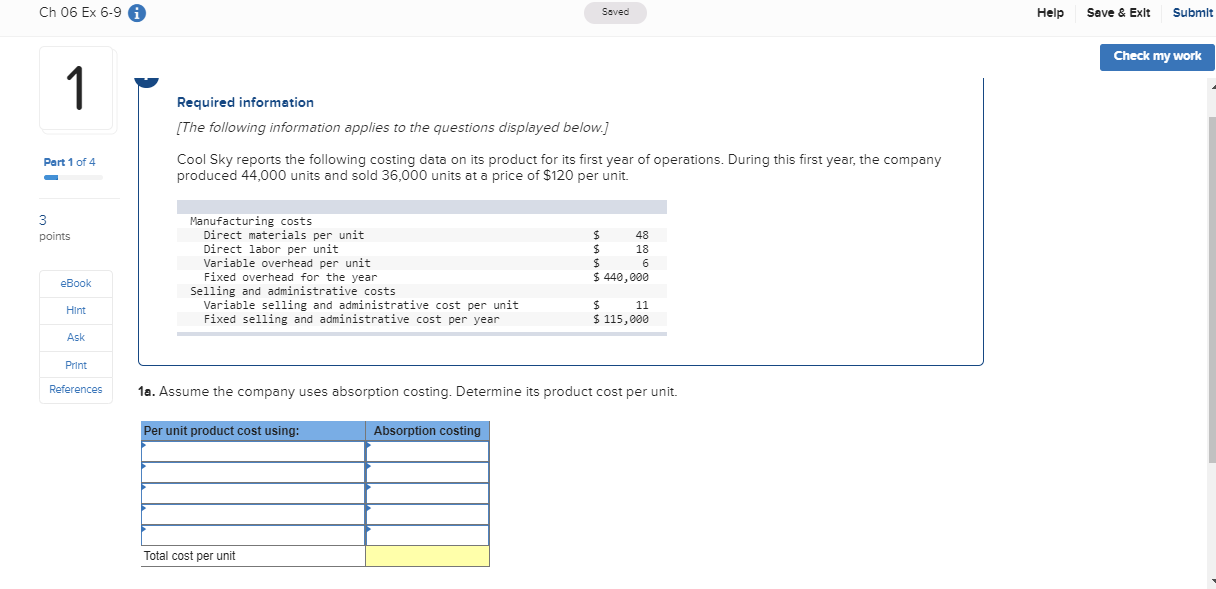Open the third Absorption costing cell dropdown
Viewport: 1216px width, 589px height.
coord(427,493)
